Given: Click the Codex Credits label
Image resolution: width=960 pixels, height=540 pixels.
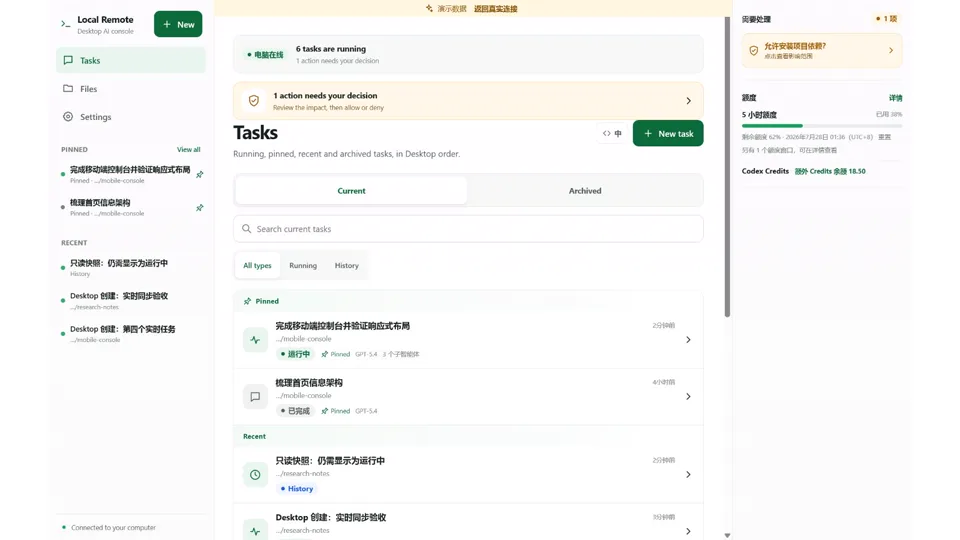Looking at the screenshot, I should point(765,171).
